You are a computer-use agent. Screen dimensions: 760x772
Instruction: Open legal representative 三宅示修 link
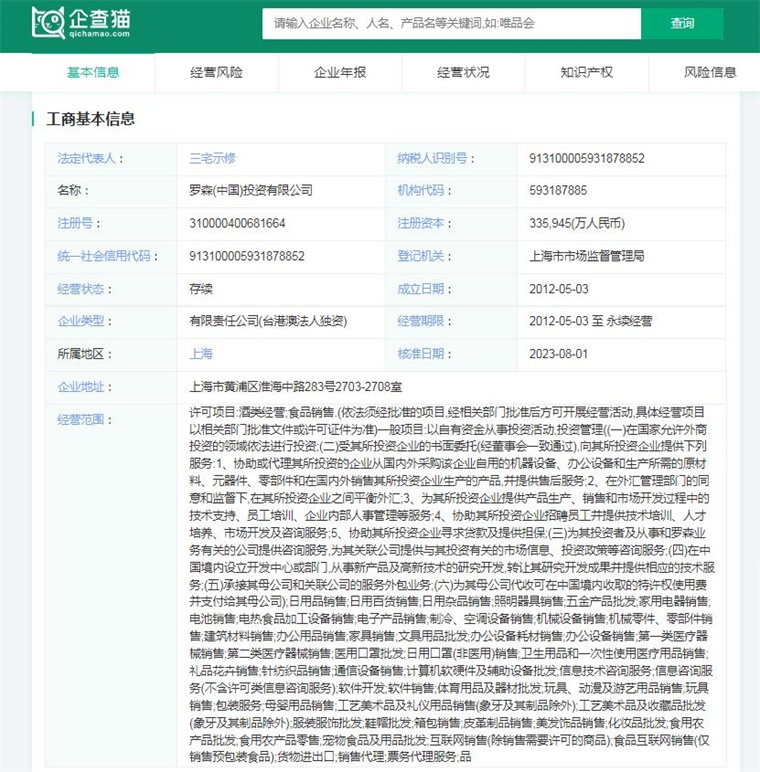pos(213,158)
